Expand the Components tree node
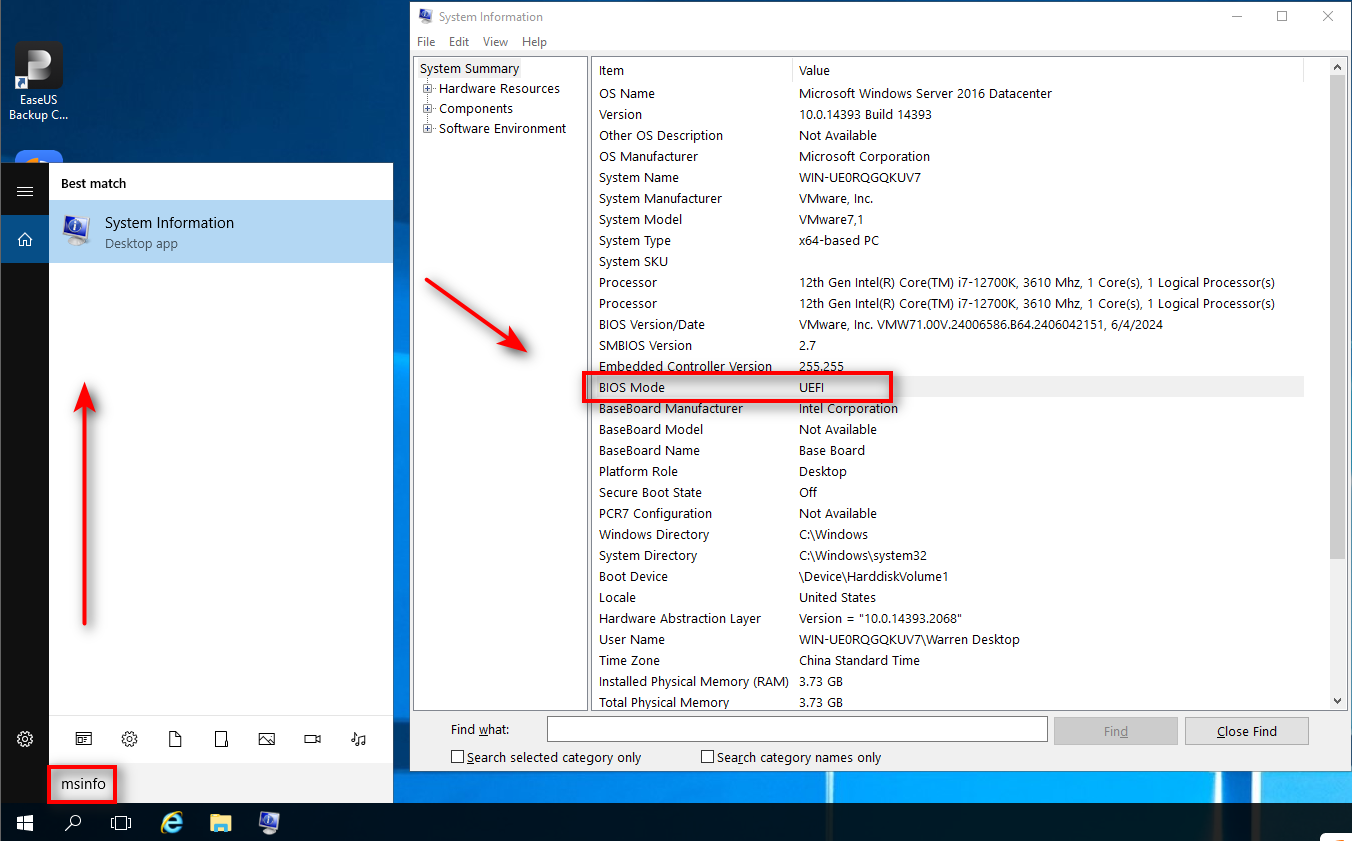 (428, 108)
